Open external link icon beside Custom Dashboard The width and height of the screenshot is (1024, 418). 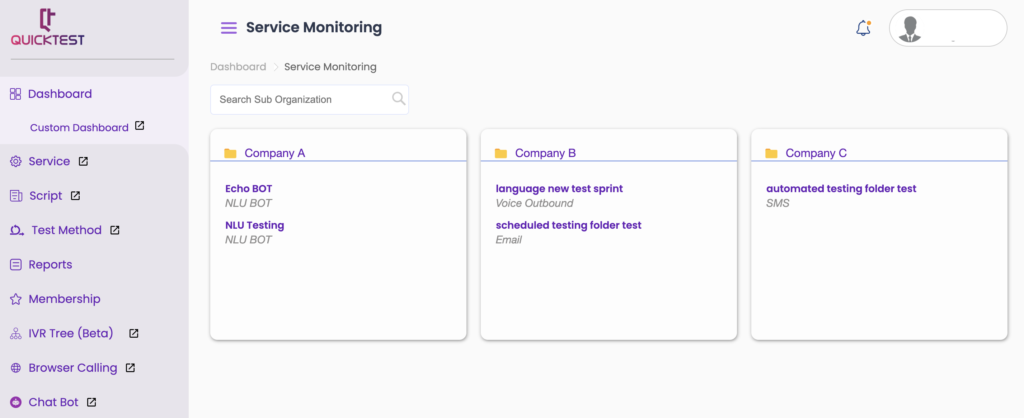tap(140, 127)
